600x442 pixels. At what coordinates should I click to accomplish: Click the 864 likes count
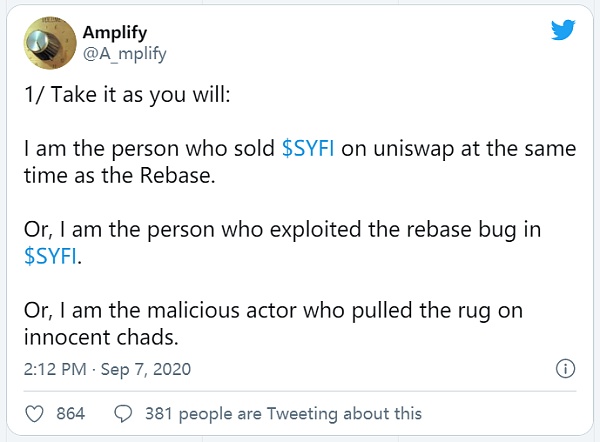tap(70, 413)
